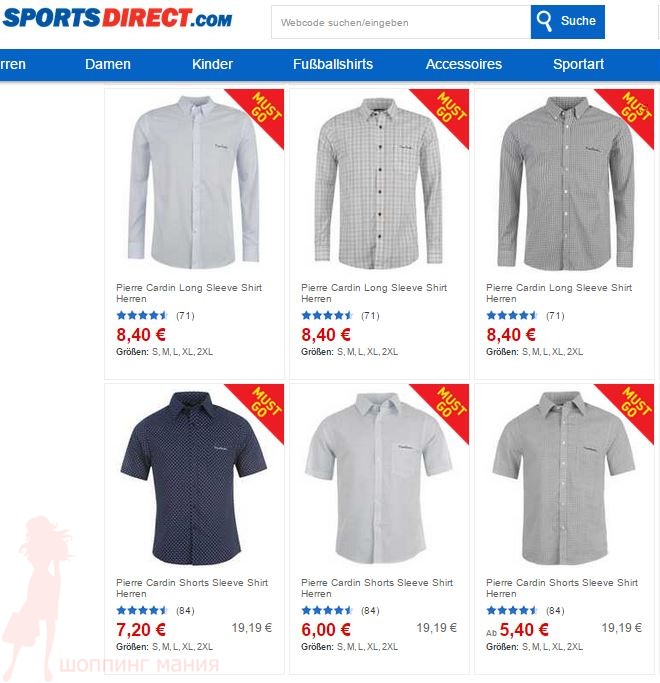The image size is (660, 683).
Task: Click star rating of navy short sleeve shirt
Action: coord(142,611)
